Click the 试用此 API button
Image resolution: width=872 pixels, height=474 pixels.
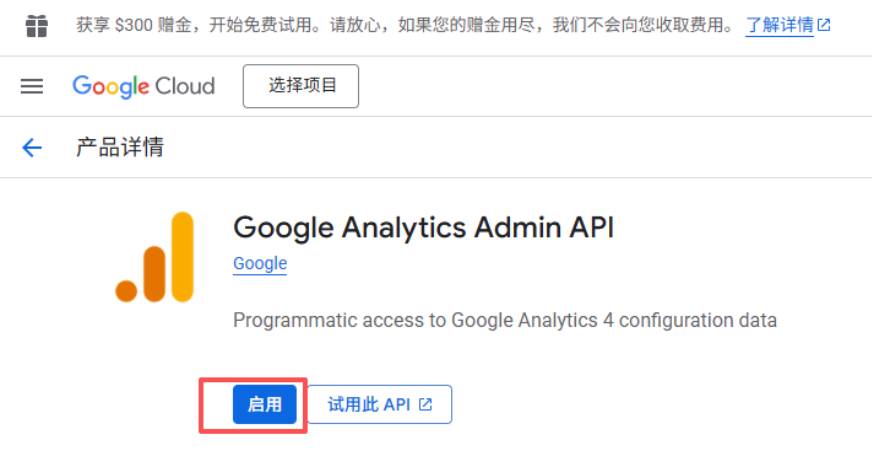point(380,404)
